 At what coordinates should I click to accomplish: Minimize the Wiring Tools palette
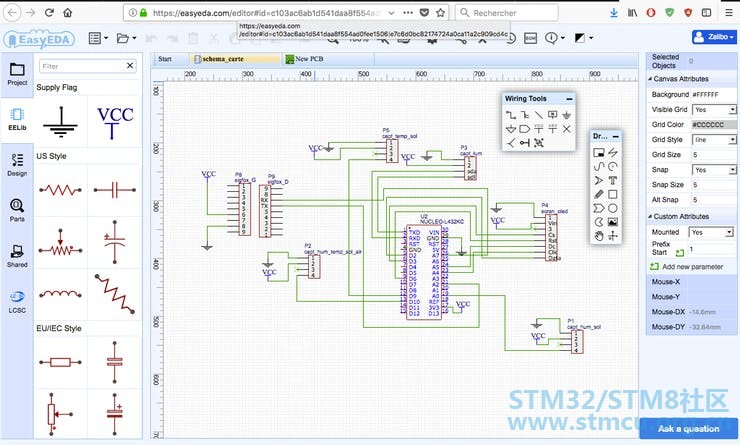[569, 99]
